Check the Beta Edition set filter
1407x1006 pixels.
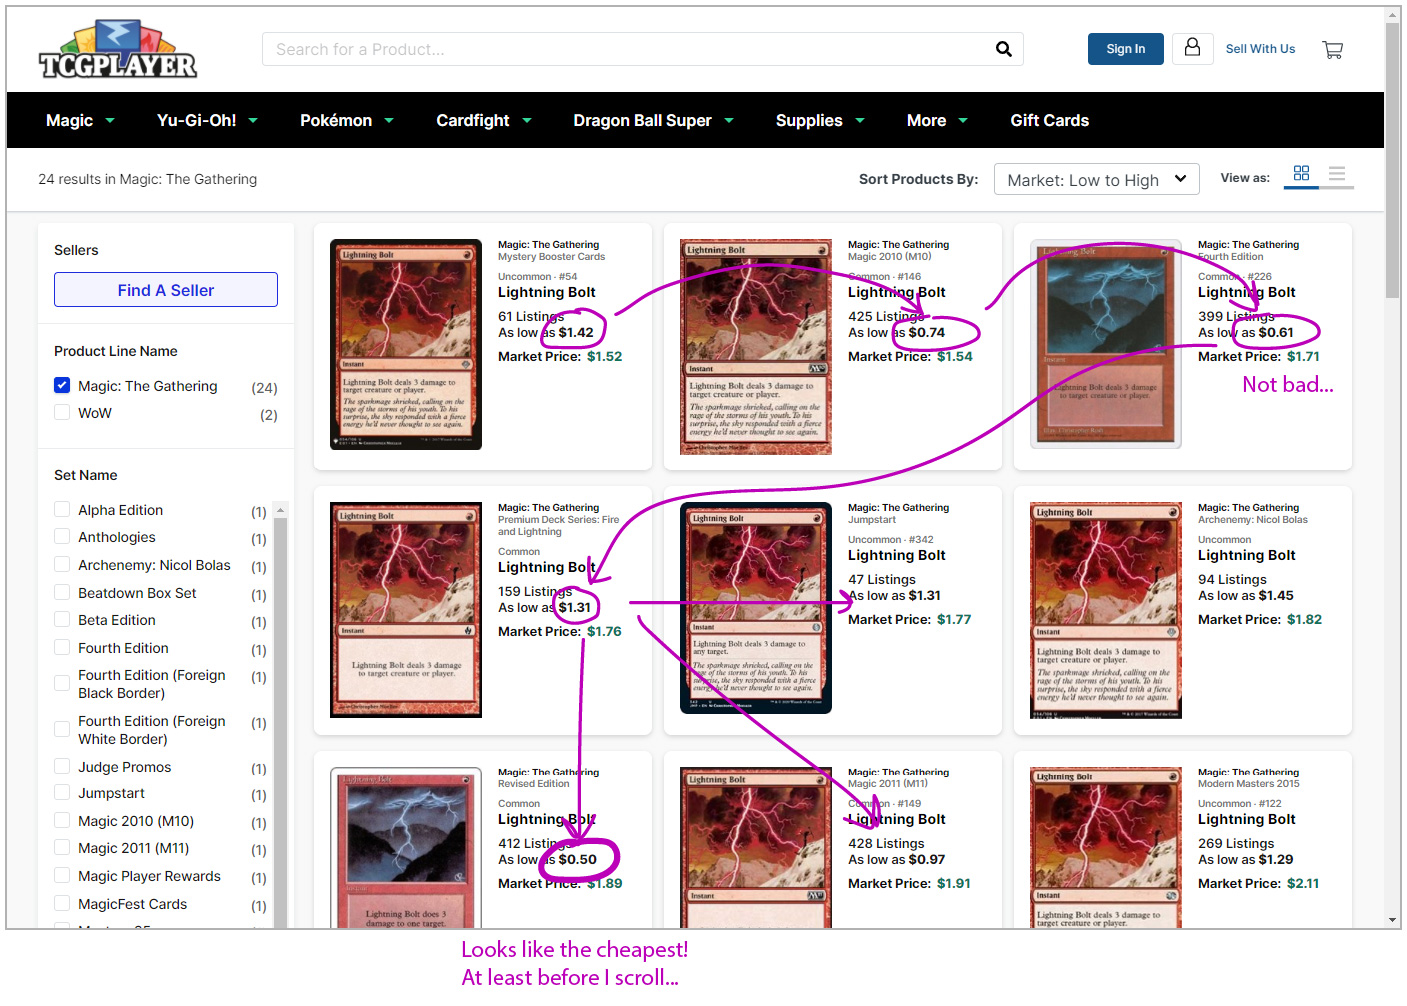point(62,619)
